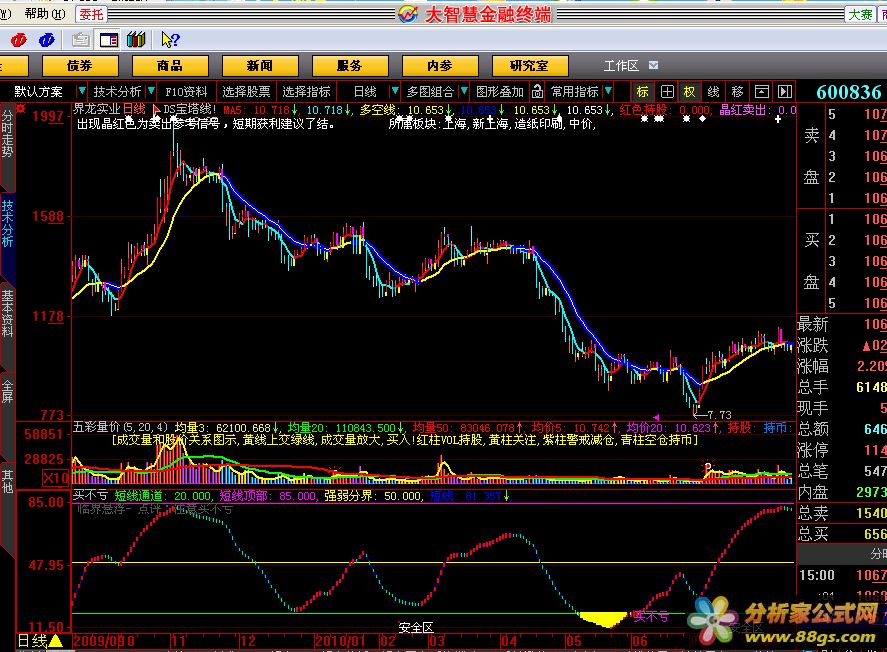This screenshot has height=652, width=887.
Task: Click the 委托 button
Action: (x=91, y=14)
